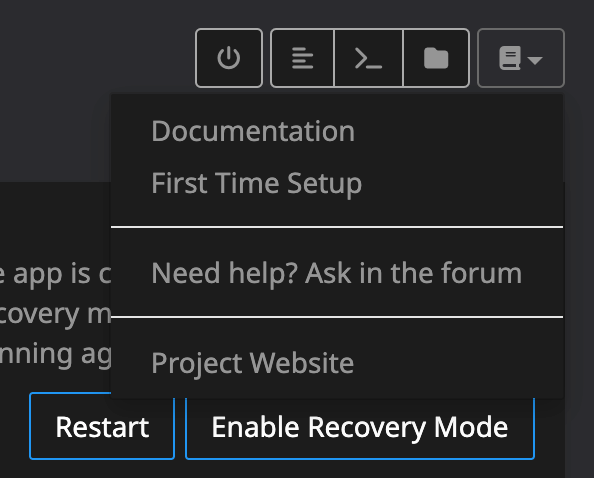Image resolution: width=594 pixels, height=478 pixels.
Task: Visit the Project Website entry
Action: (252, 363)
